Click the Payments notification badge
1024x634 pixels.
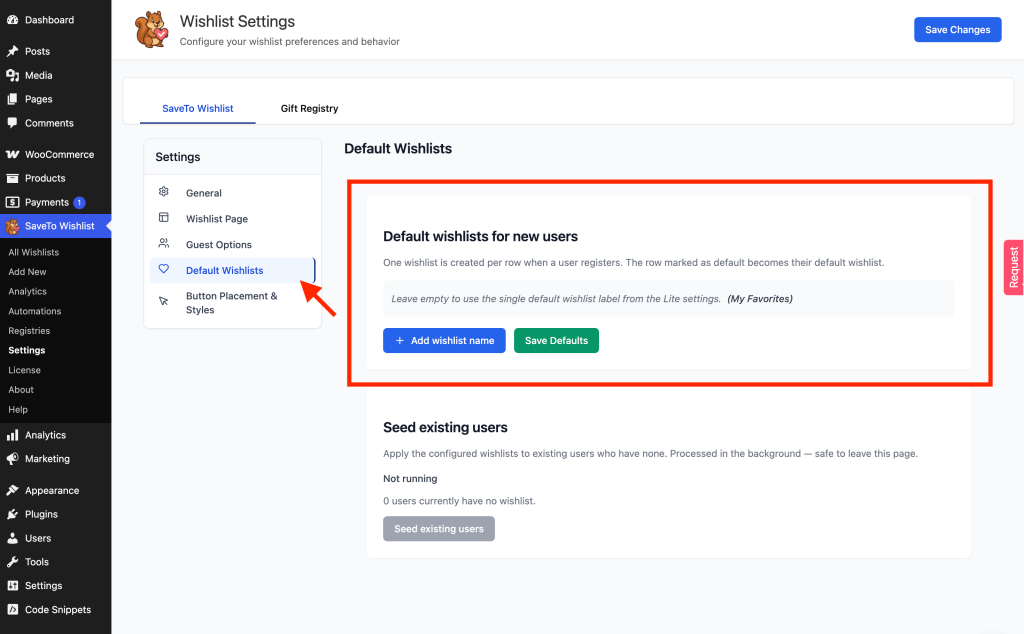[79, 202]
